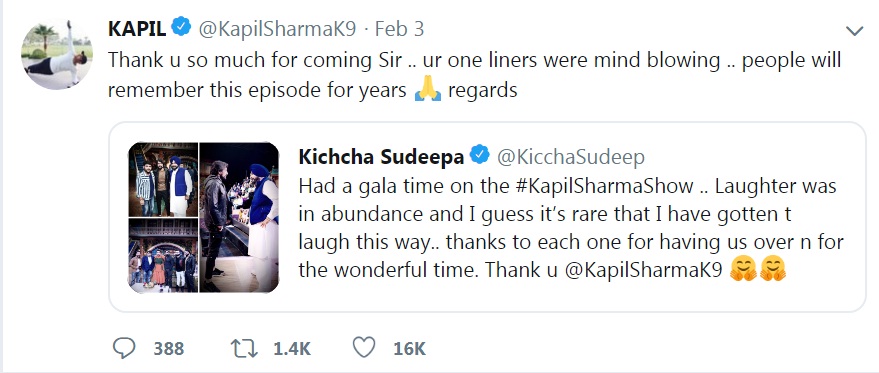Open the #KapilSharmaShow hashtag
The image size is (879, 373).
click(x=603, y=186)
